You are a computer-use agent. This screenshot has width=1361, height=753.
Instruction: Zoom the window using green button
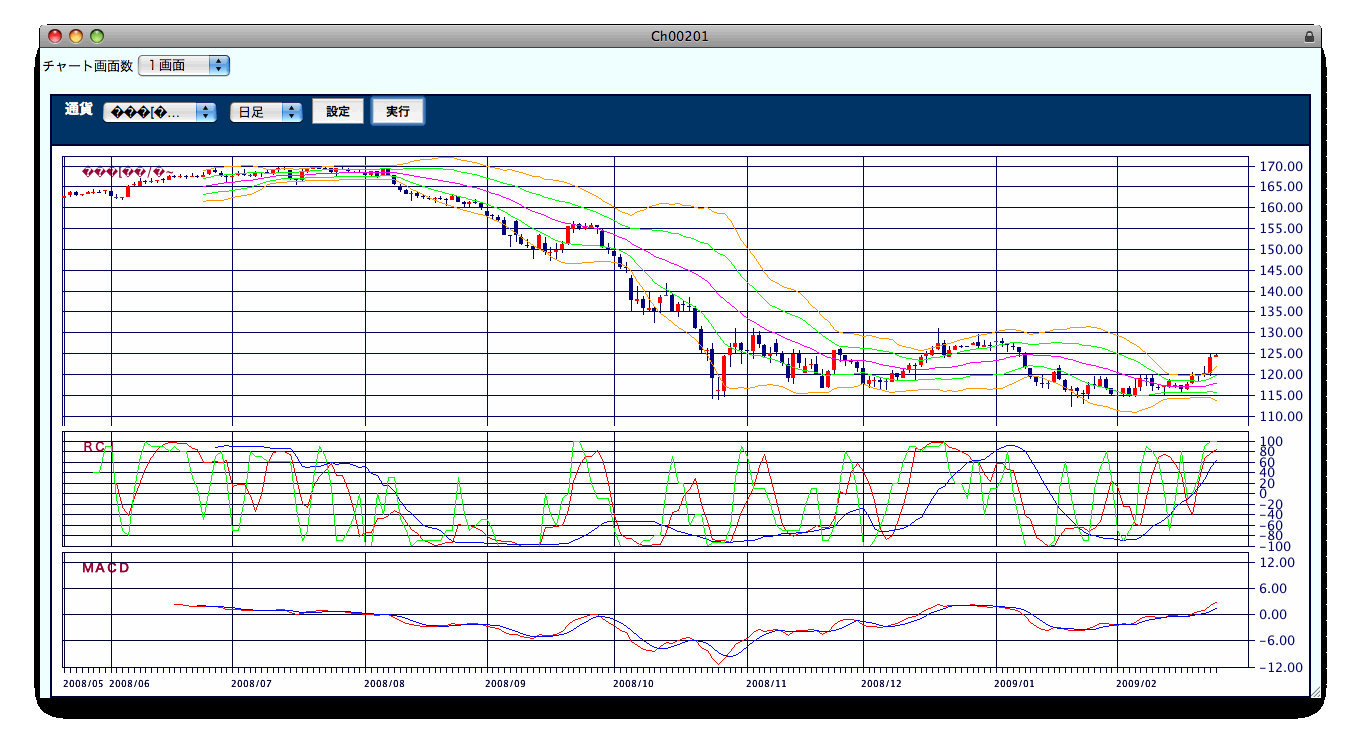point(97,36)
